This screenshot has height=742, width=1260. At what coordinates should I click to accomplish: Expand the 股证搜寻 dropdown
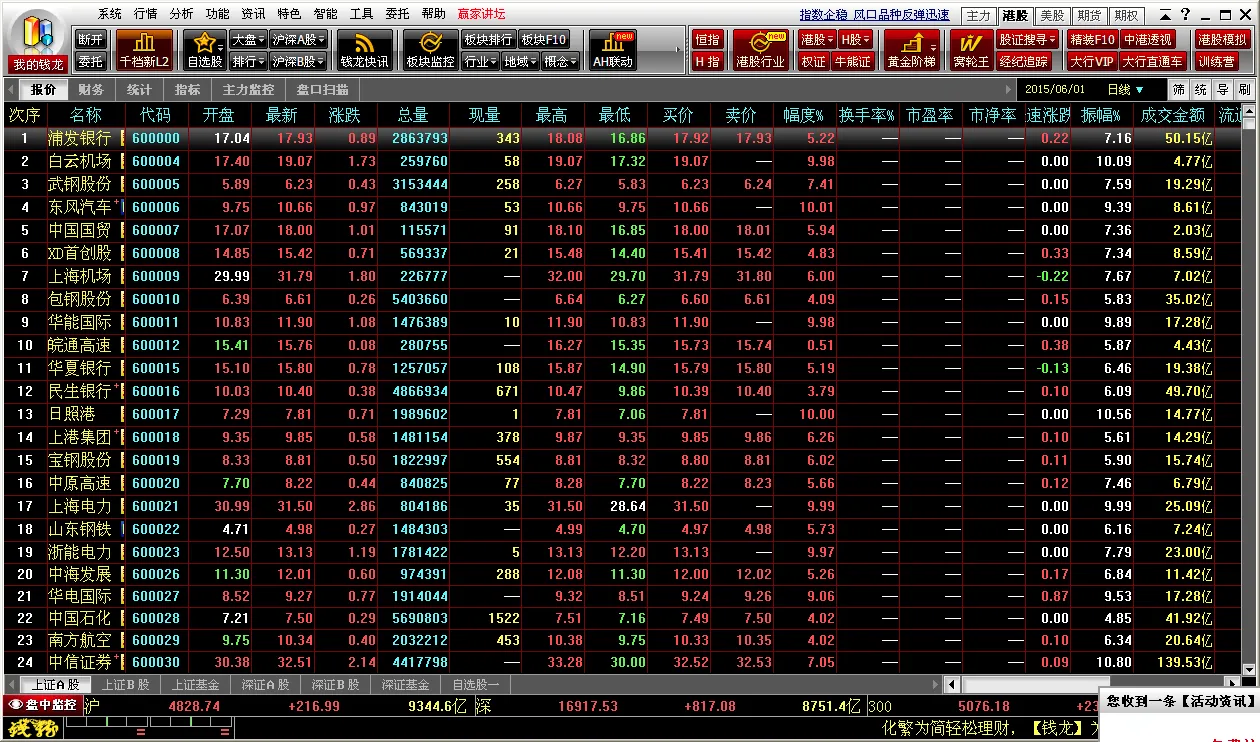pyautogui.click(x=1027, y=39)
